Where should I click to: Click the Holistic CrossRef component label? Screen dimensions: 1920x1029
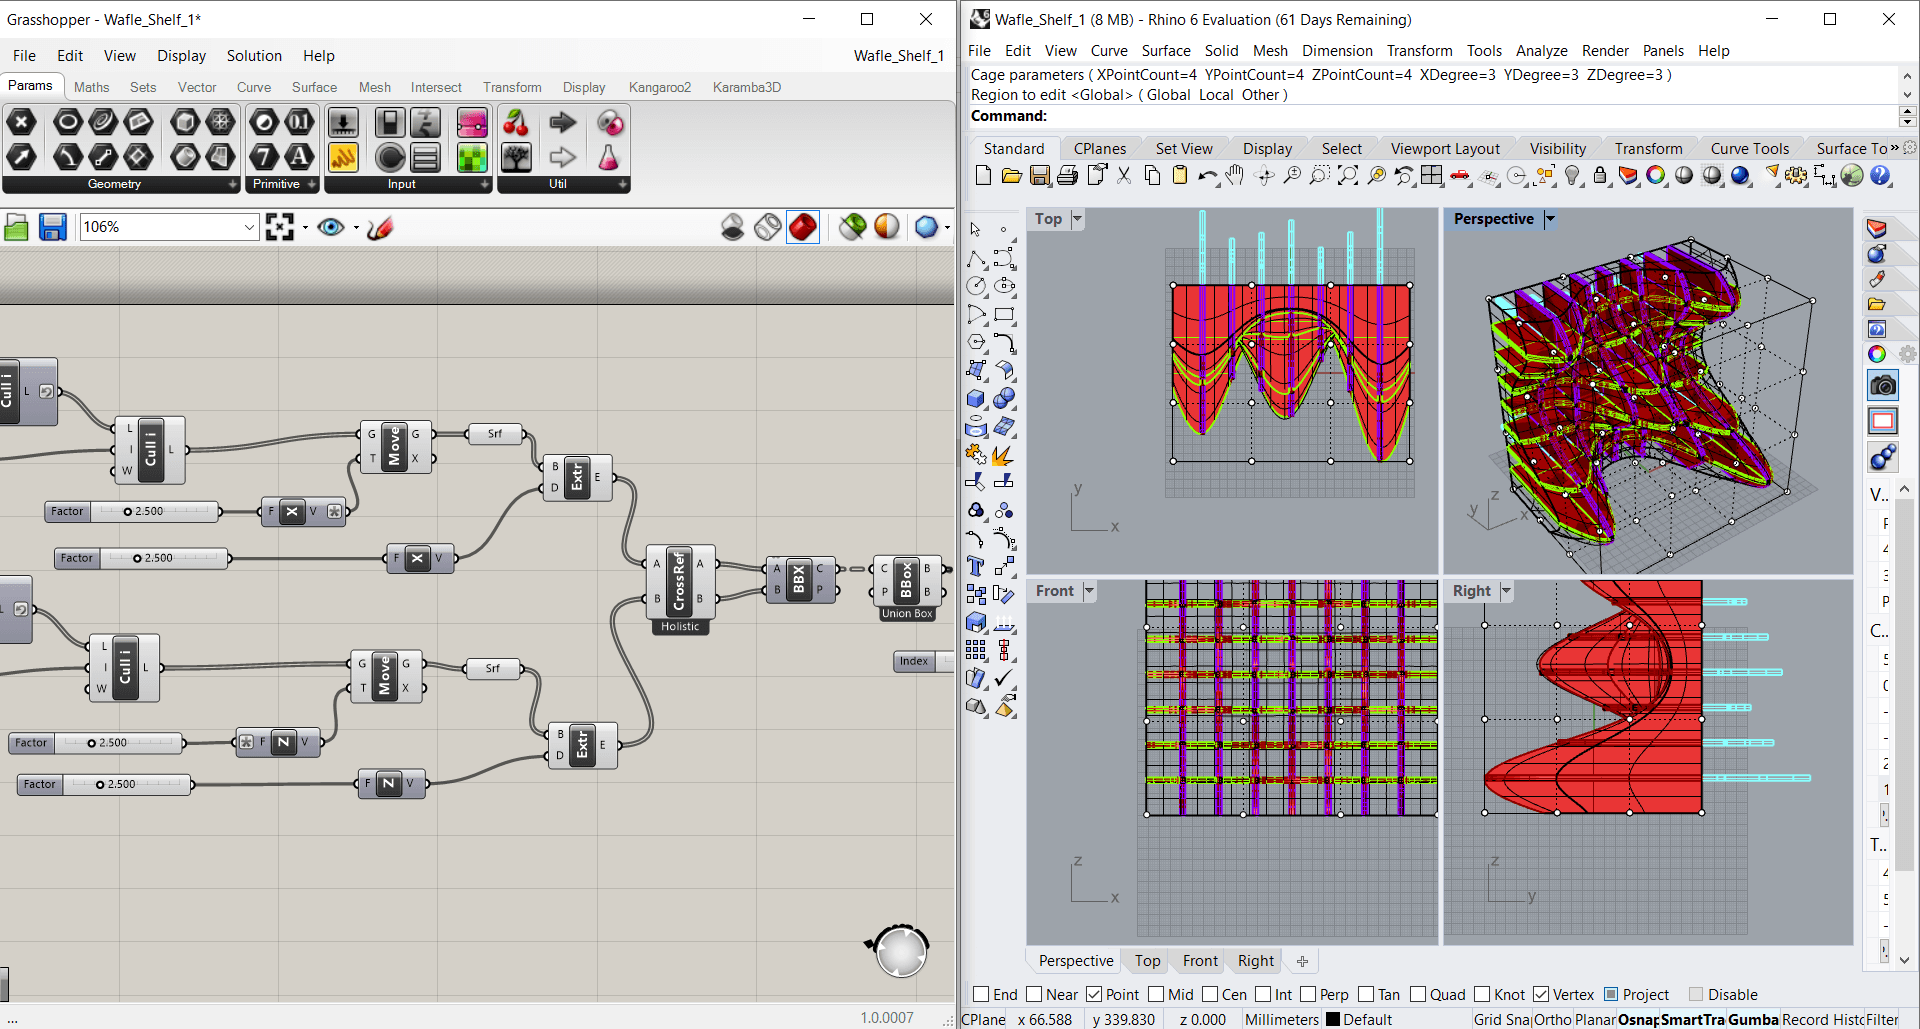[680, 627]
